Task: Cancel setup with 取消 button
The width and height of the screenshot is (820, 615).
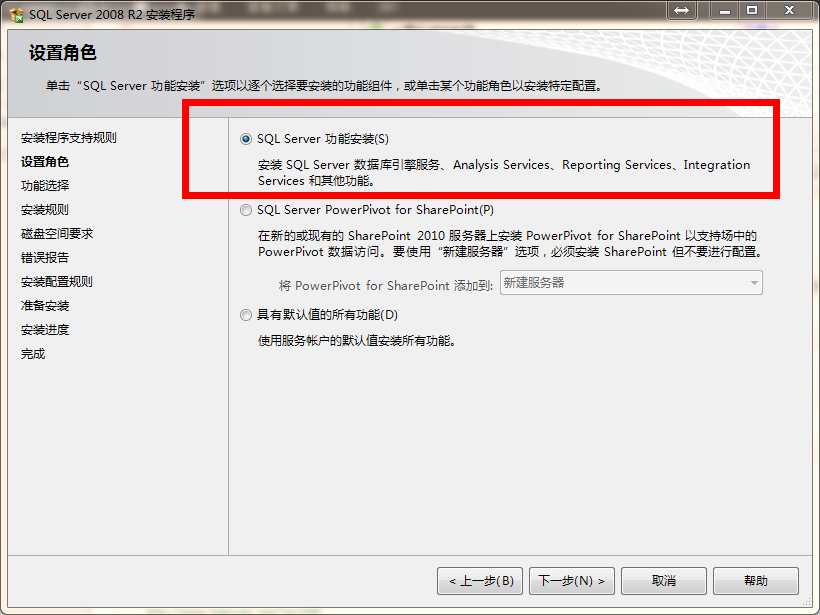Action: pos(664,581)
